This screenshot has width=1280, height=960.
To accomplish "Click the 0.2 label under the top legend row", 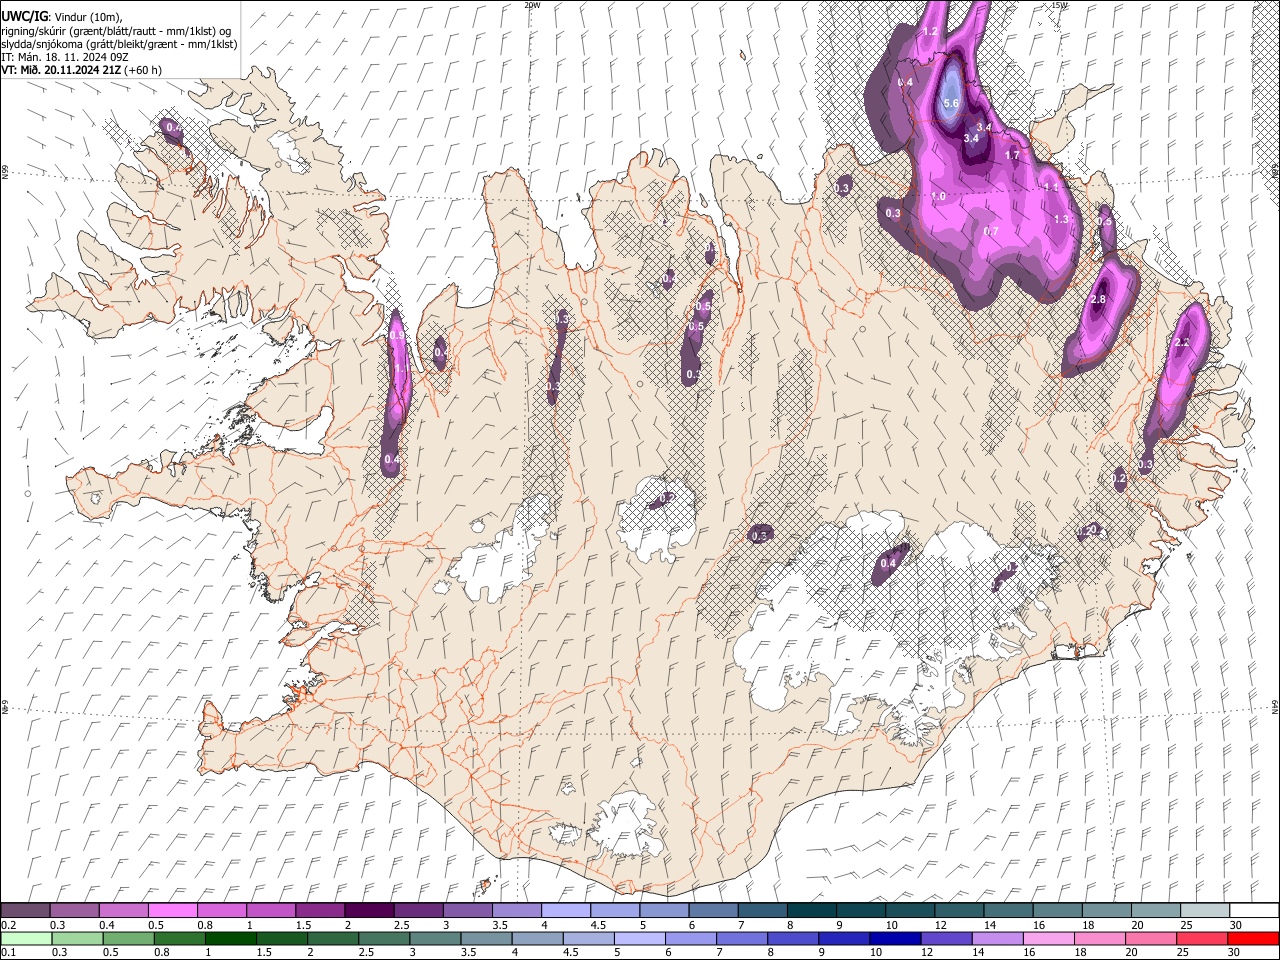I will point(9,925).
